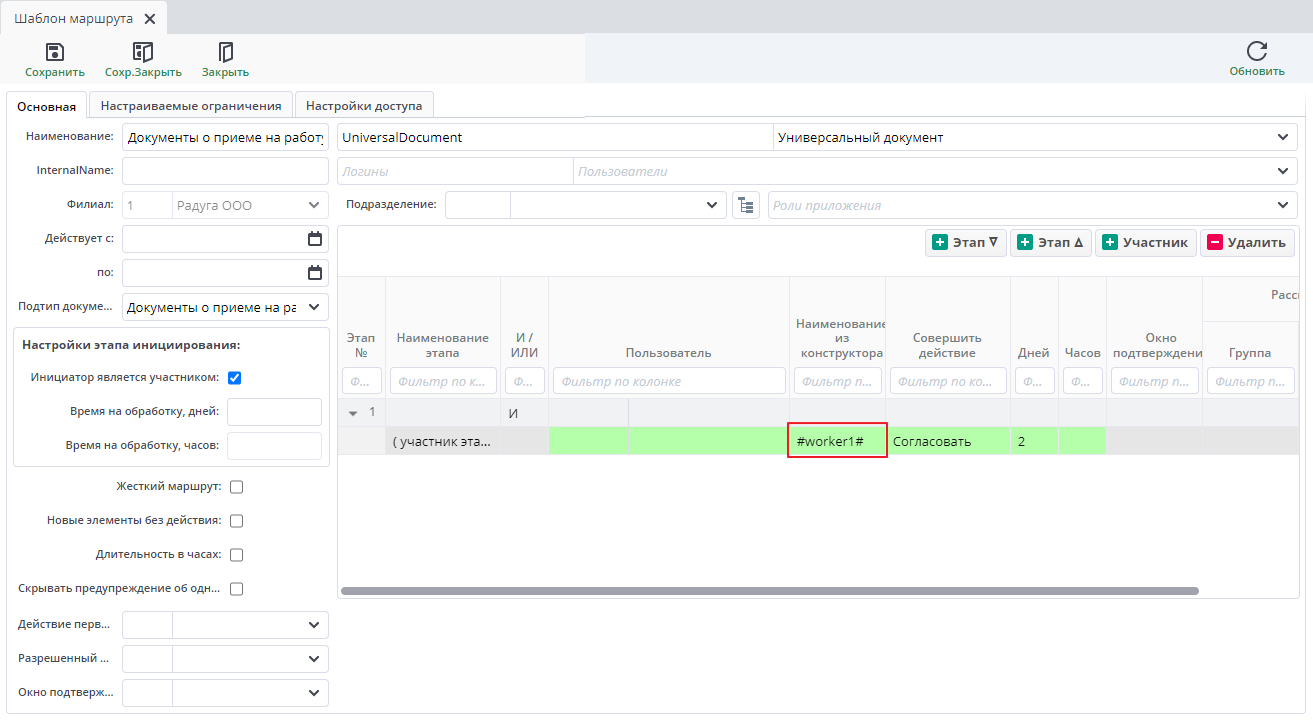This screenshot has width=1313, height=723.
Task: Open the Роли приложения dropdown
Action: (1283, 205)
